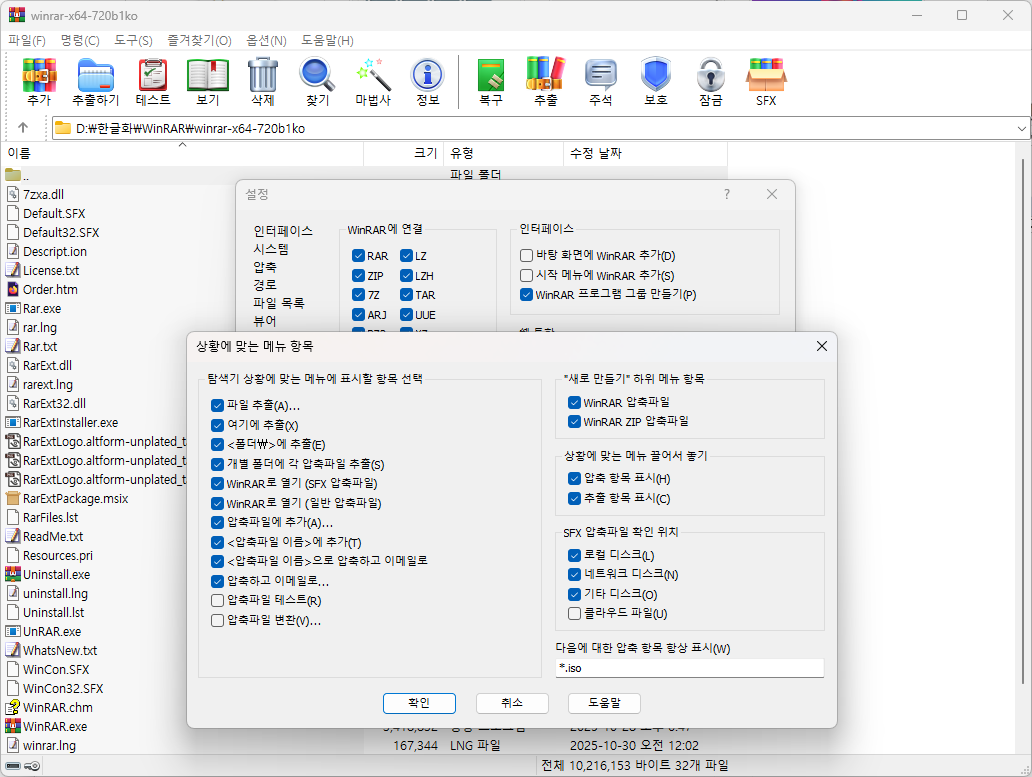This screenshot has height=777, width=1032.
Task: Toggle the TAR association checkbox
Action: click(406, 295)
